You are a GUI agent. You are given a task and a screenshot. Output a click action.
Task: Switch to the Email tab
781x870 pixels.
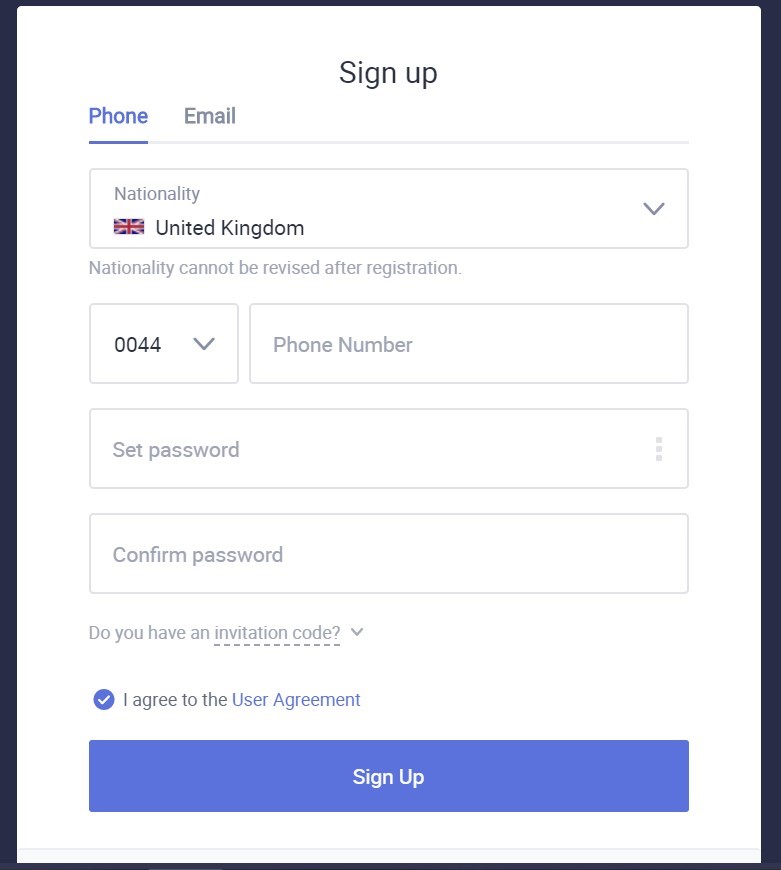tap(210, 116)
